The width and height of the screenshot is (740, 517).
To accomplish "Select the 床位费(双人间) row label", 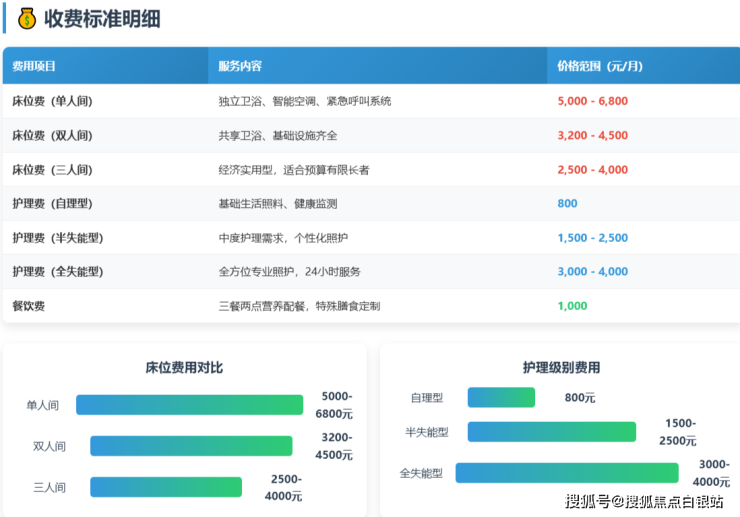I will click(x=52, y=135).
